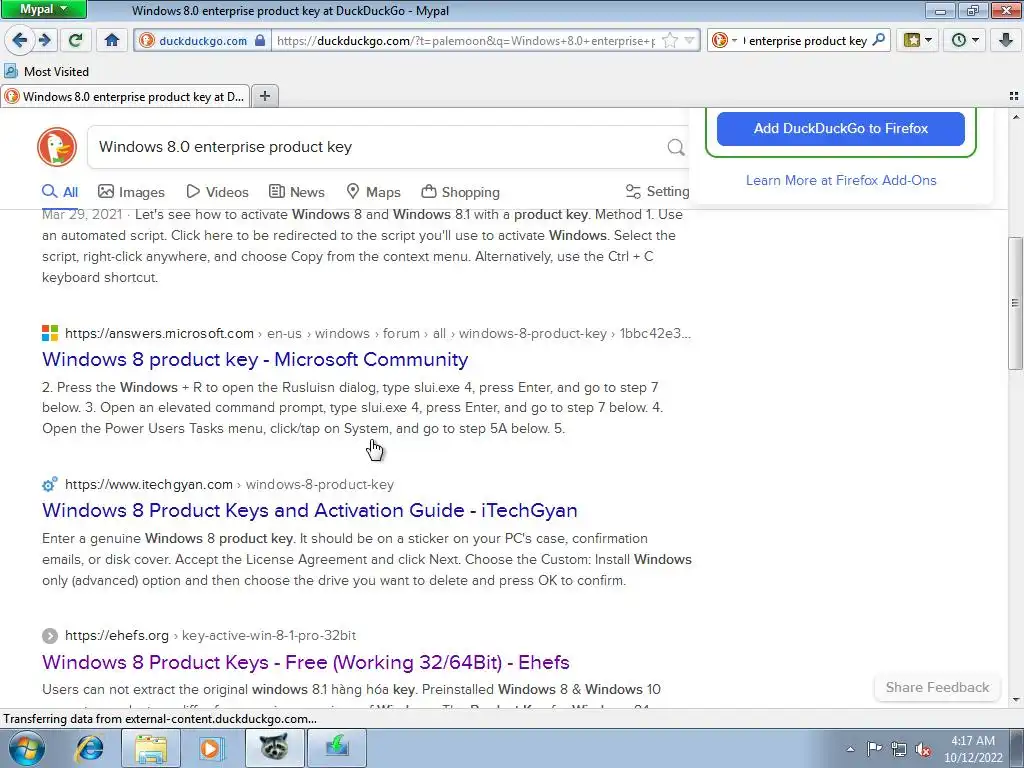Open Windows Media Player from taskbar

pyautogui.click(x=212, y=748)
